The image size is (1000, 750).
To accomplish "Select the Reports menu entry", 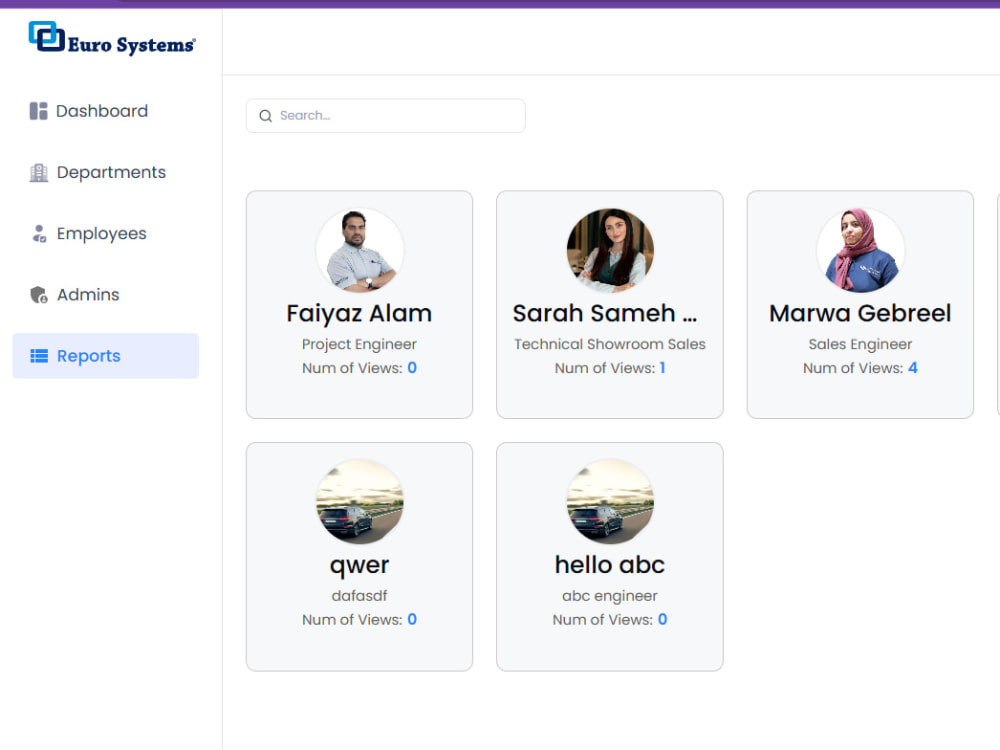I will pos(106,356).
